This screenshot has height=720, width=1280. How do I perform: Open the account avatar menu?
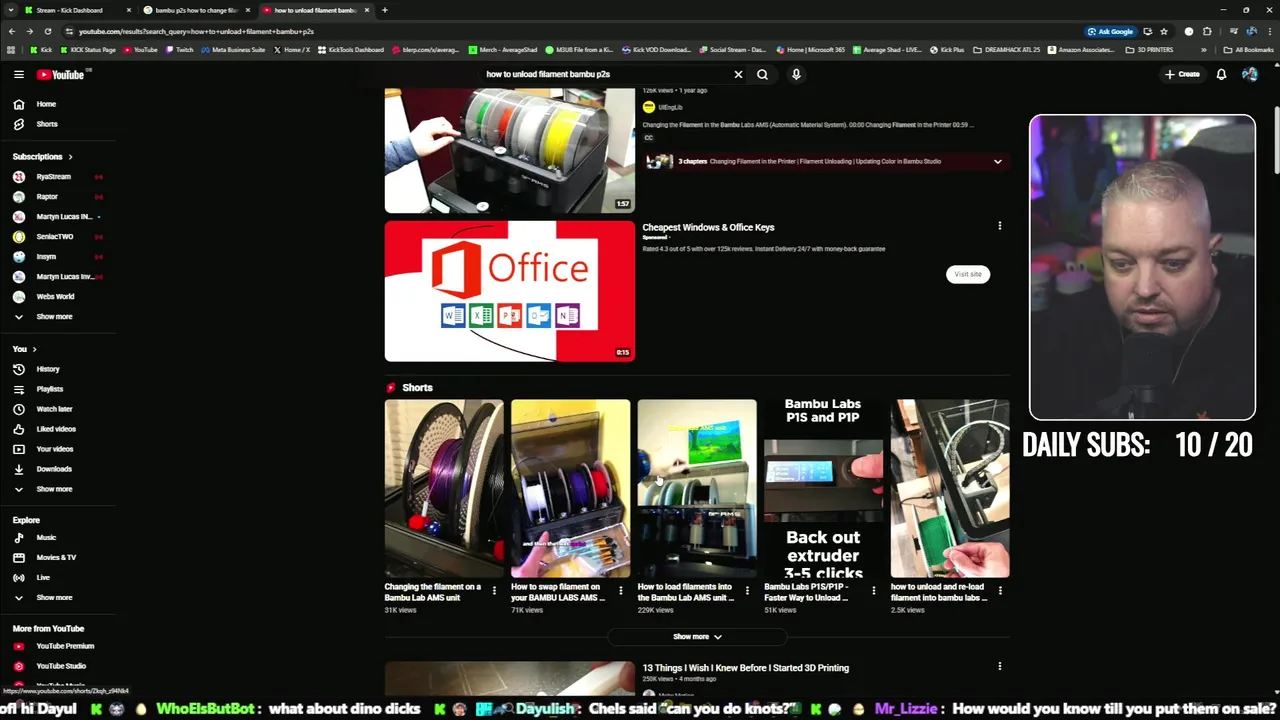tap(1249, 74)
